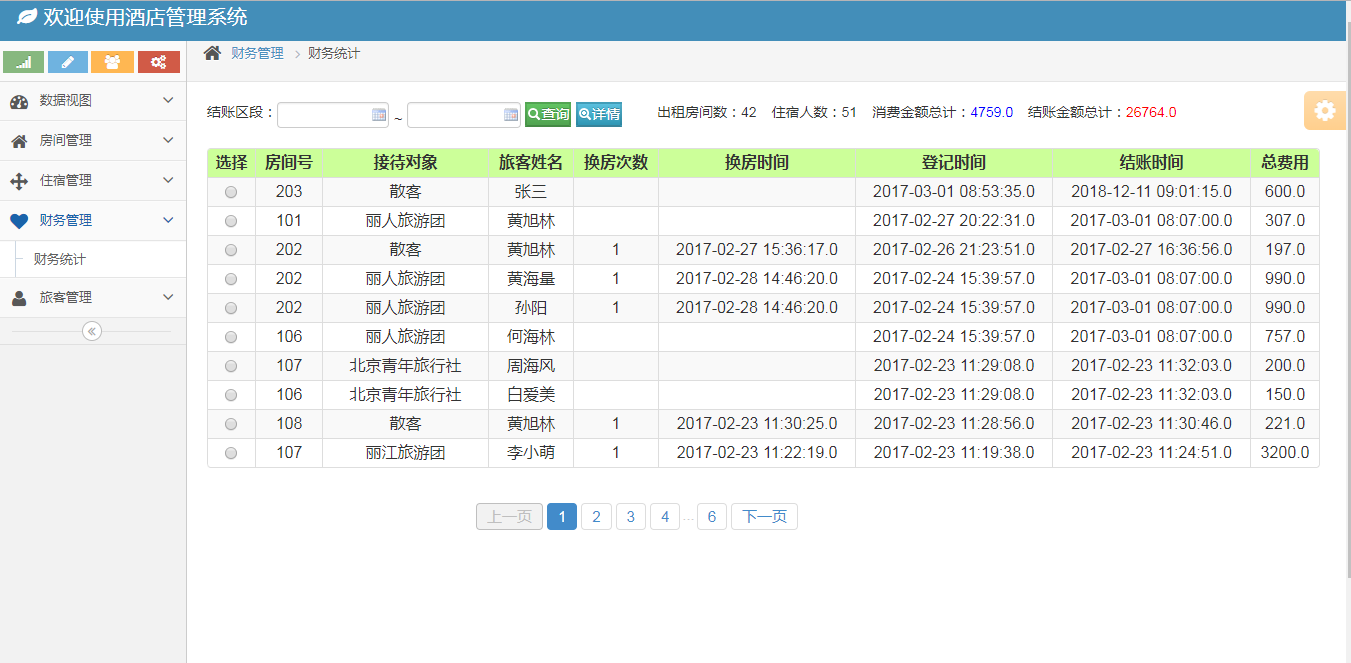Expand the 房间管理 sidebar menu

tap(92, 141)
